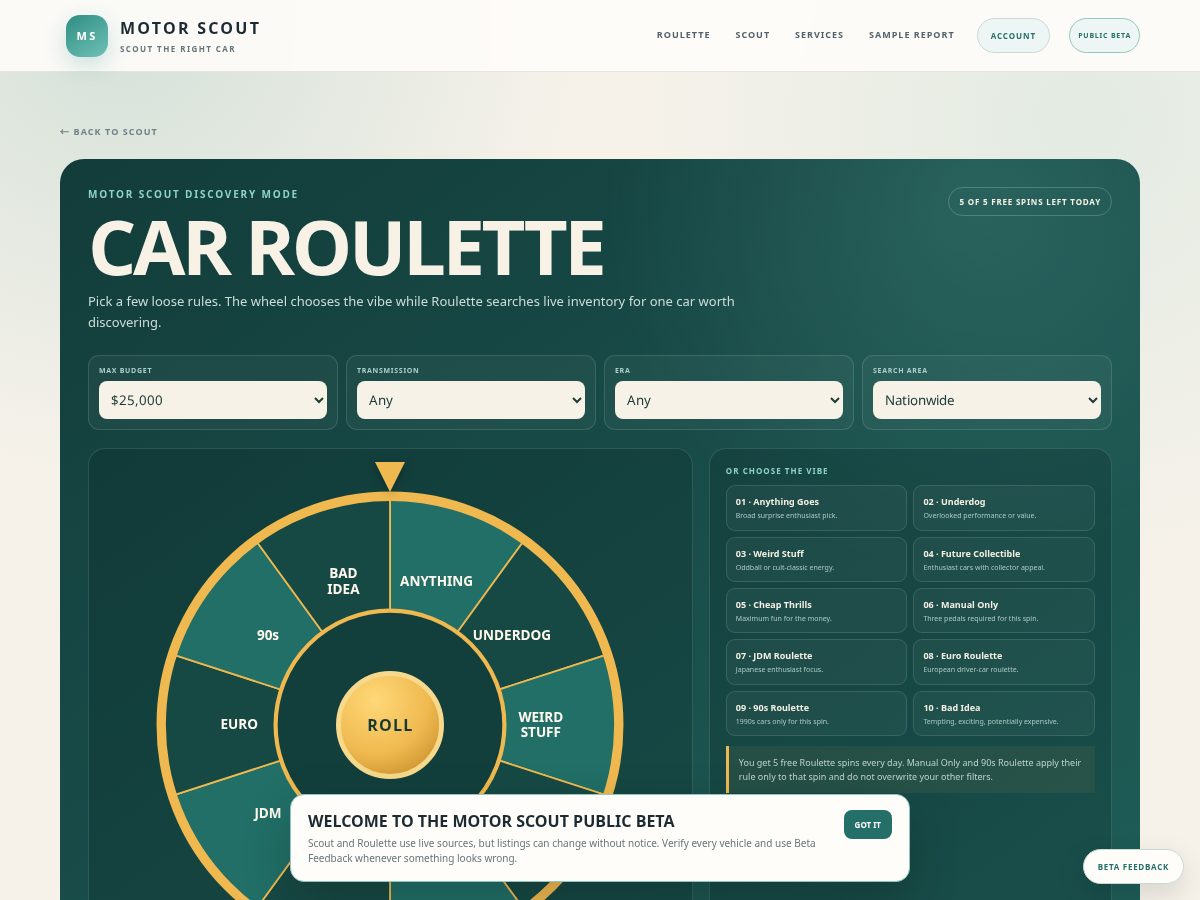Open the Beta Feedback button
1200x900 pixels.
pyautogui.click(x=1133, y=867)
